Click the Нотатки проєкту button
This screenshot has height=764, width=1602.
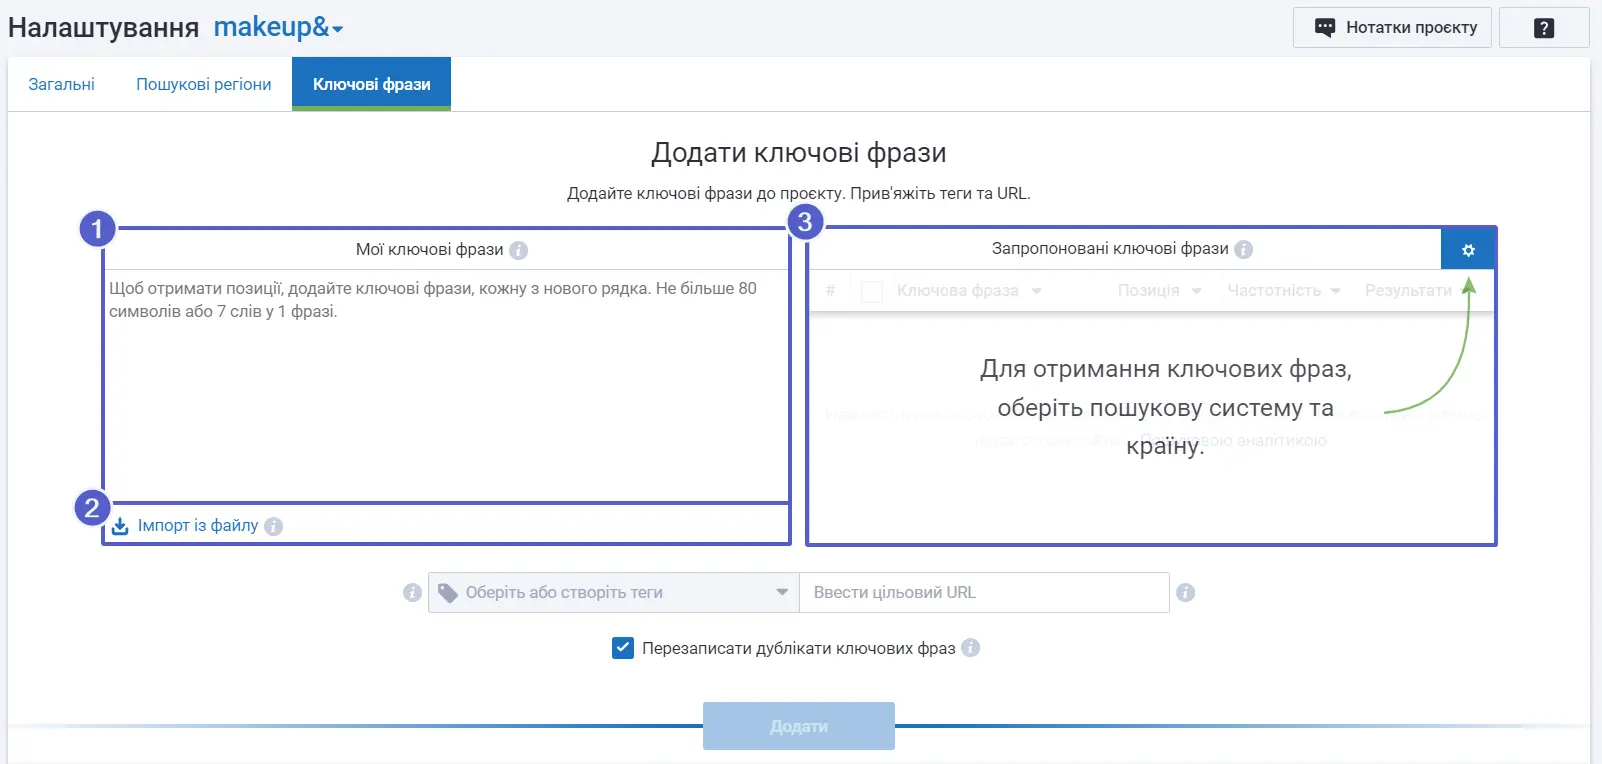[1392, 28]
